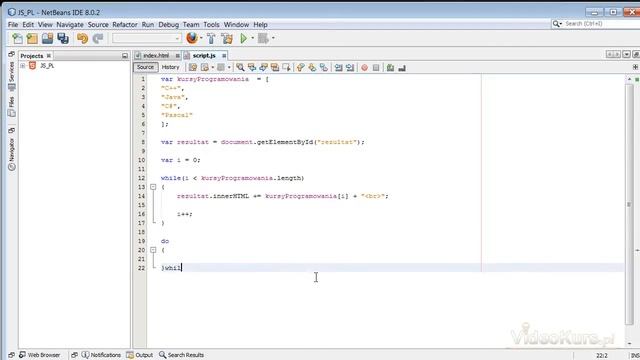640x360 pixels.
Task: Open the Navigate menu
Action: [x=70, y=24]
